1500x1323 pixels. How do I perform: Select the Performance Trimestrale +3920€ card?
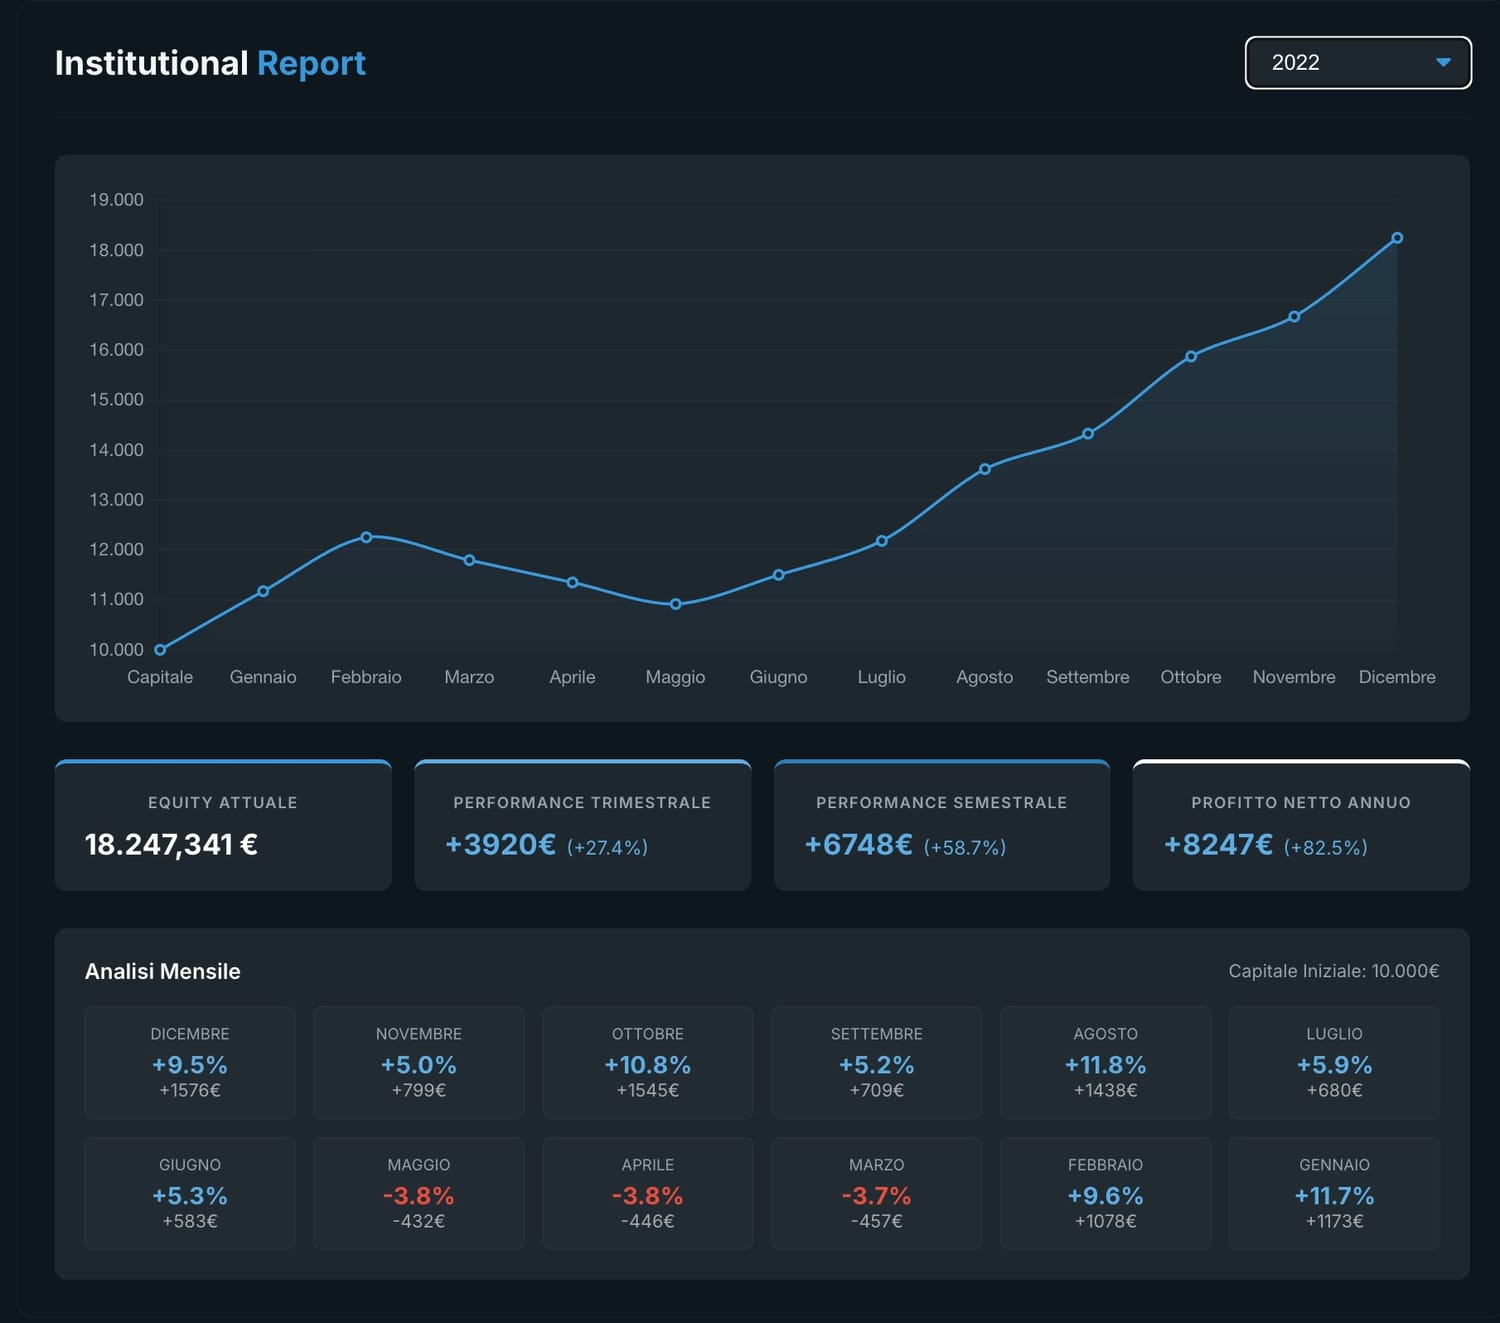coord(582,825)
